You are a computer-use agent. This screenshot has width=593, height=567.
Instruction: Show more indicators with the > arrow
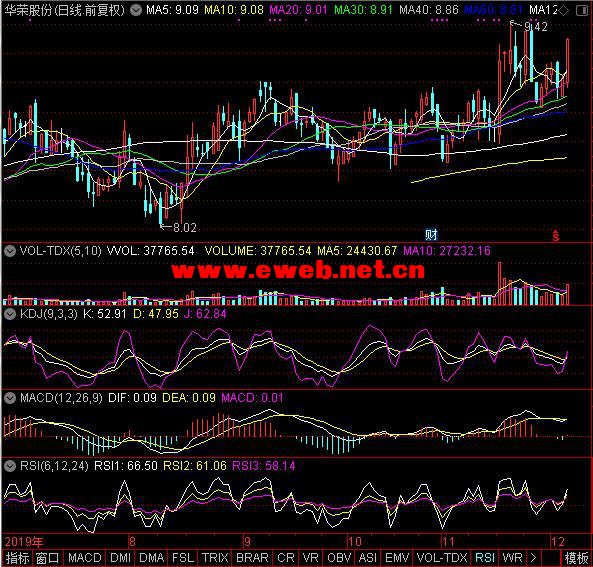(x=533, y=558)
